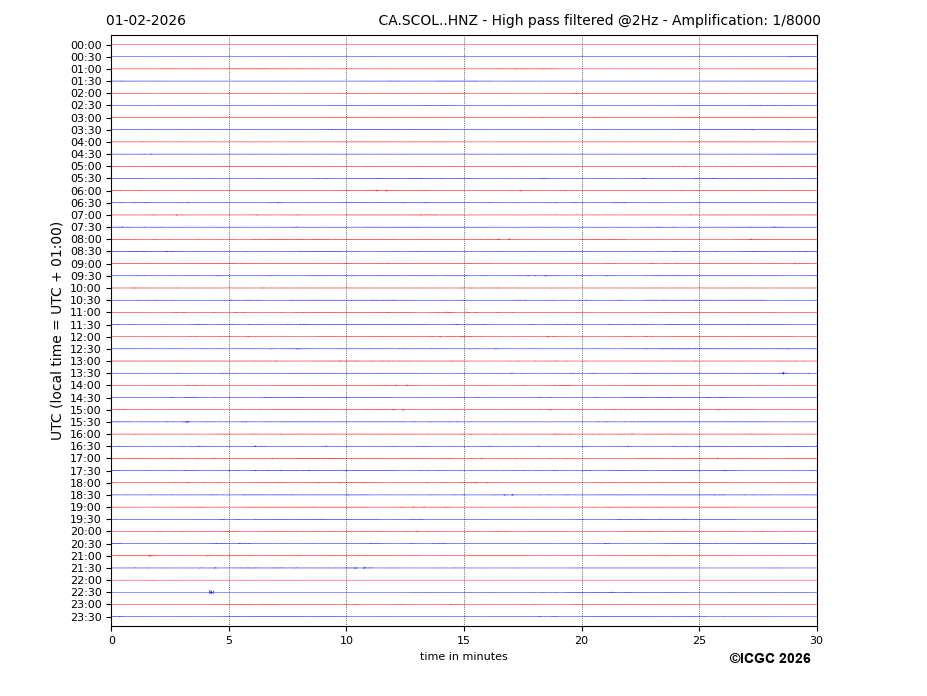This screenshot has height=696, width=927.
Task: Click the 'time in minutes' axis label
Action: click(x=463, y=657)
